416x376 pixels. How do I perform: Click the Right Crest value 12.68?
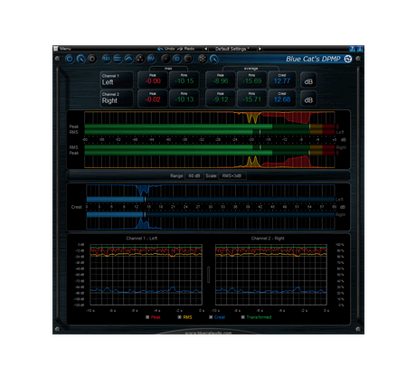coord(282,99)
